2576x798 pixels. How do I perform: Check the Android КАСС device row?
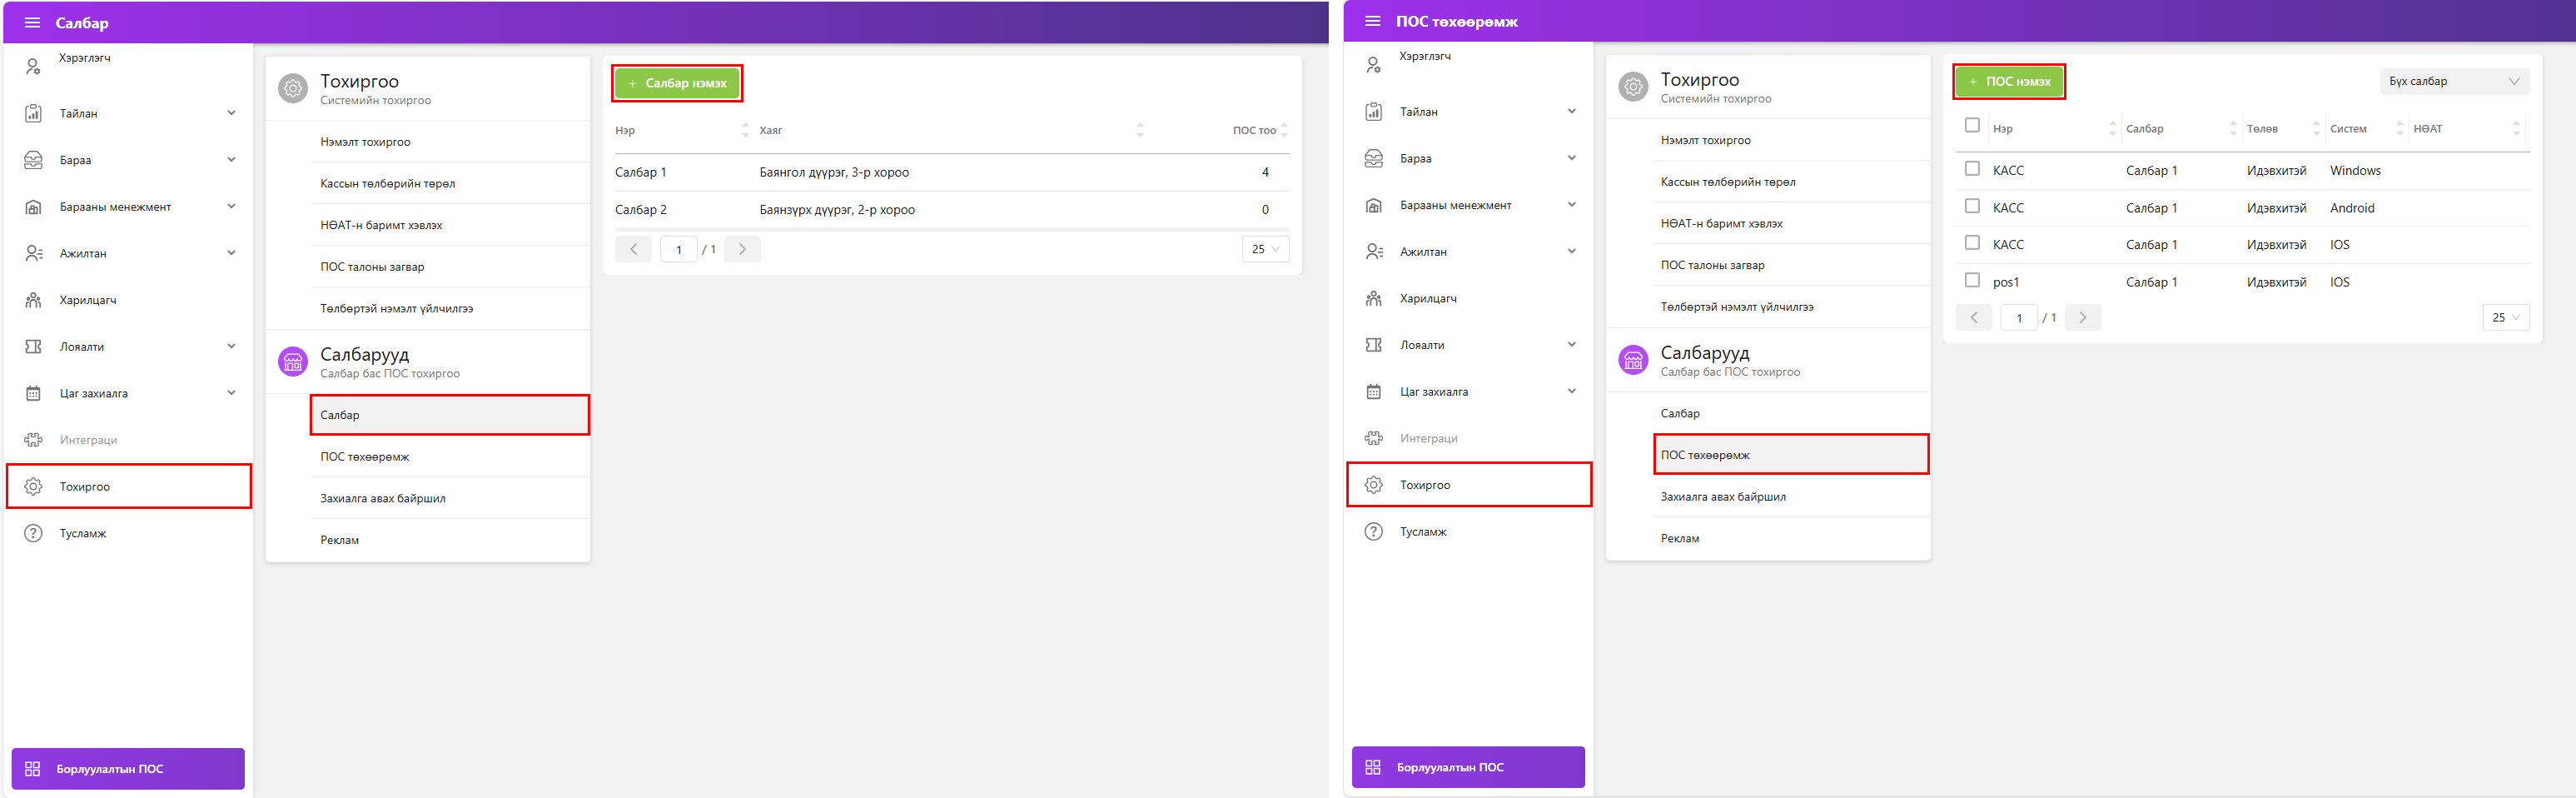pyautogui.click(x=1972, y=206)
